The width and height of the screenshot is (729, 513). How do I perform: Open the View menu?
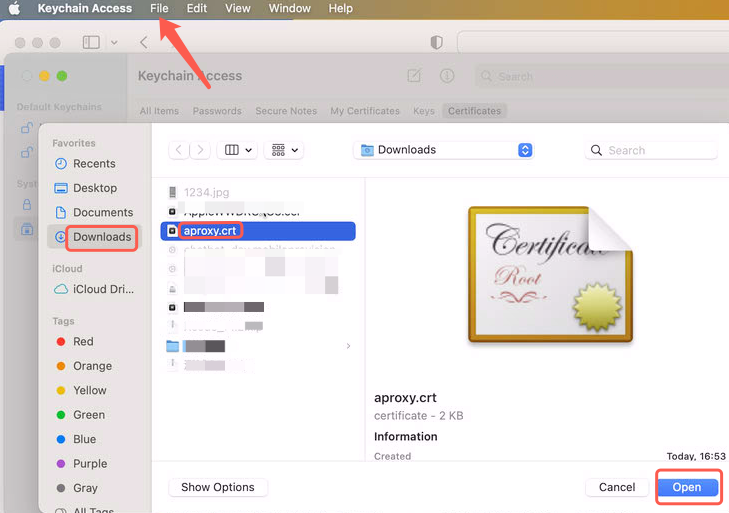click(x=238, y=8)
